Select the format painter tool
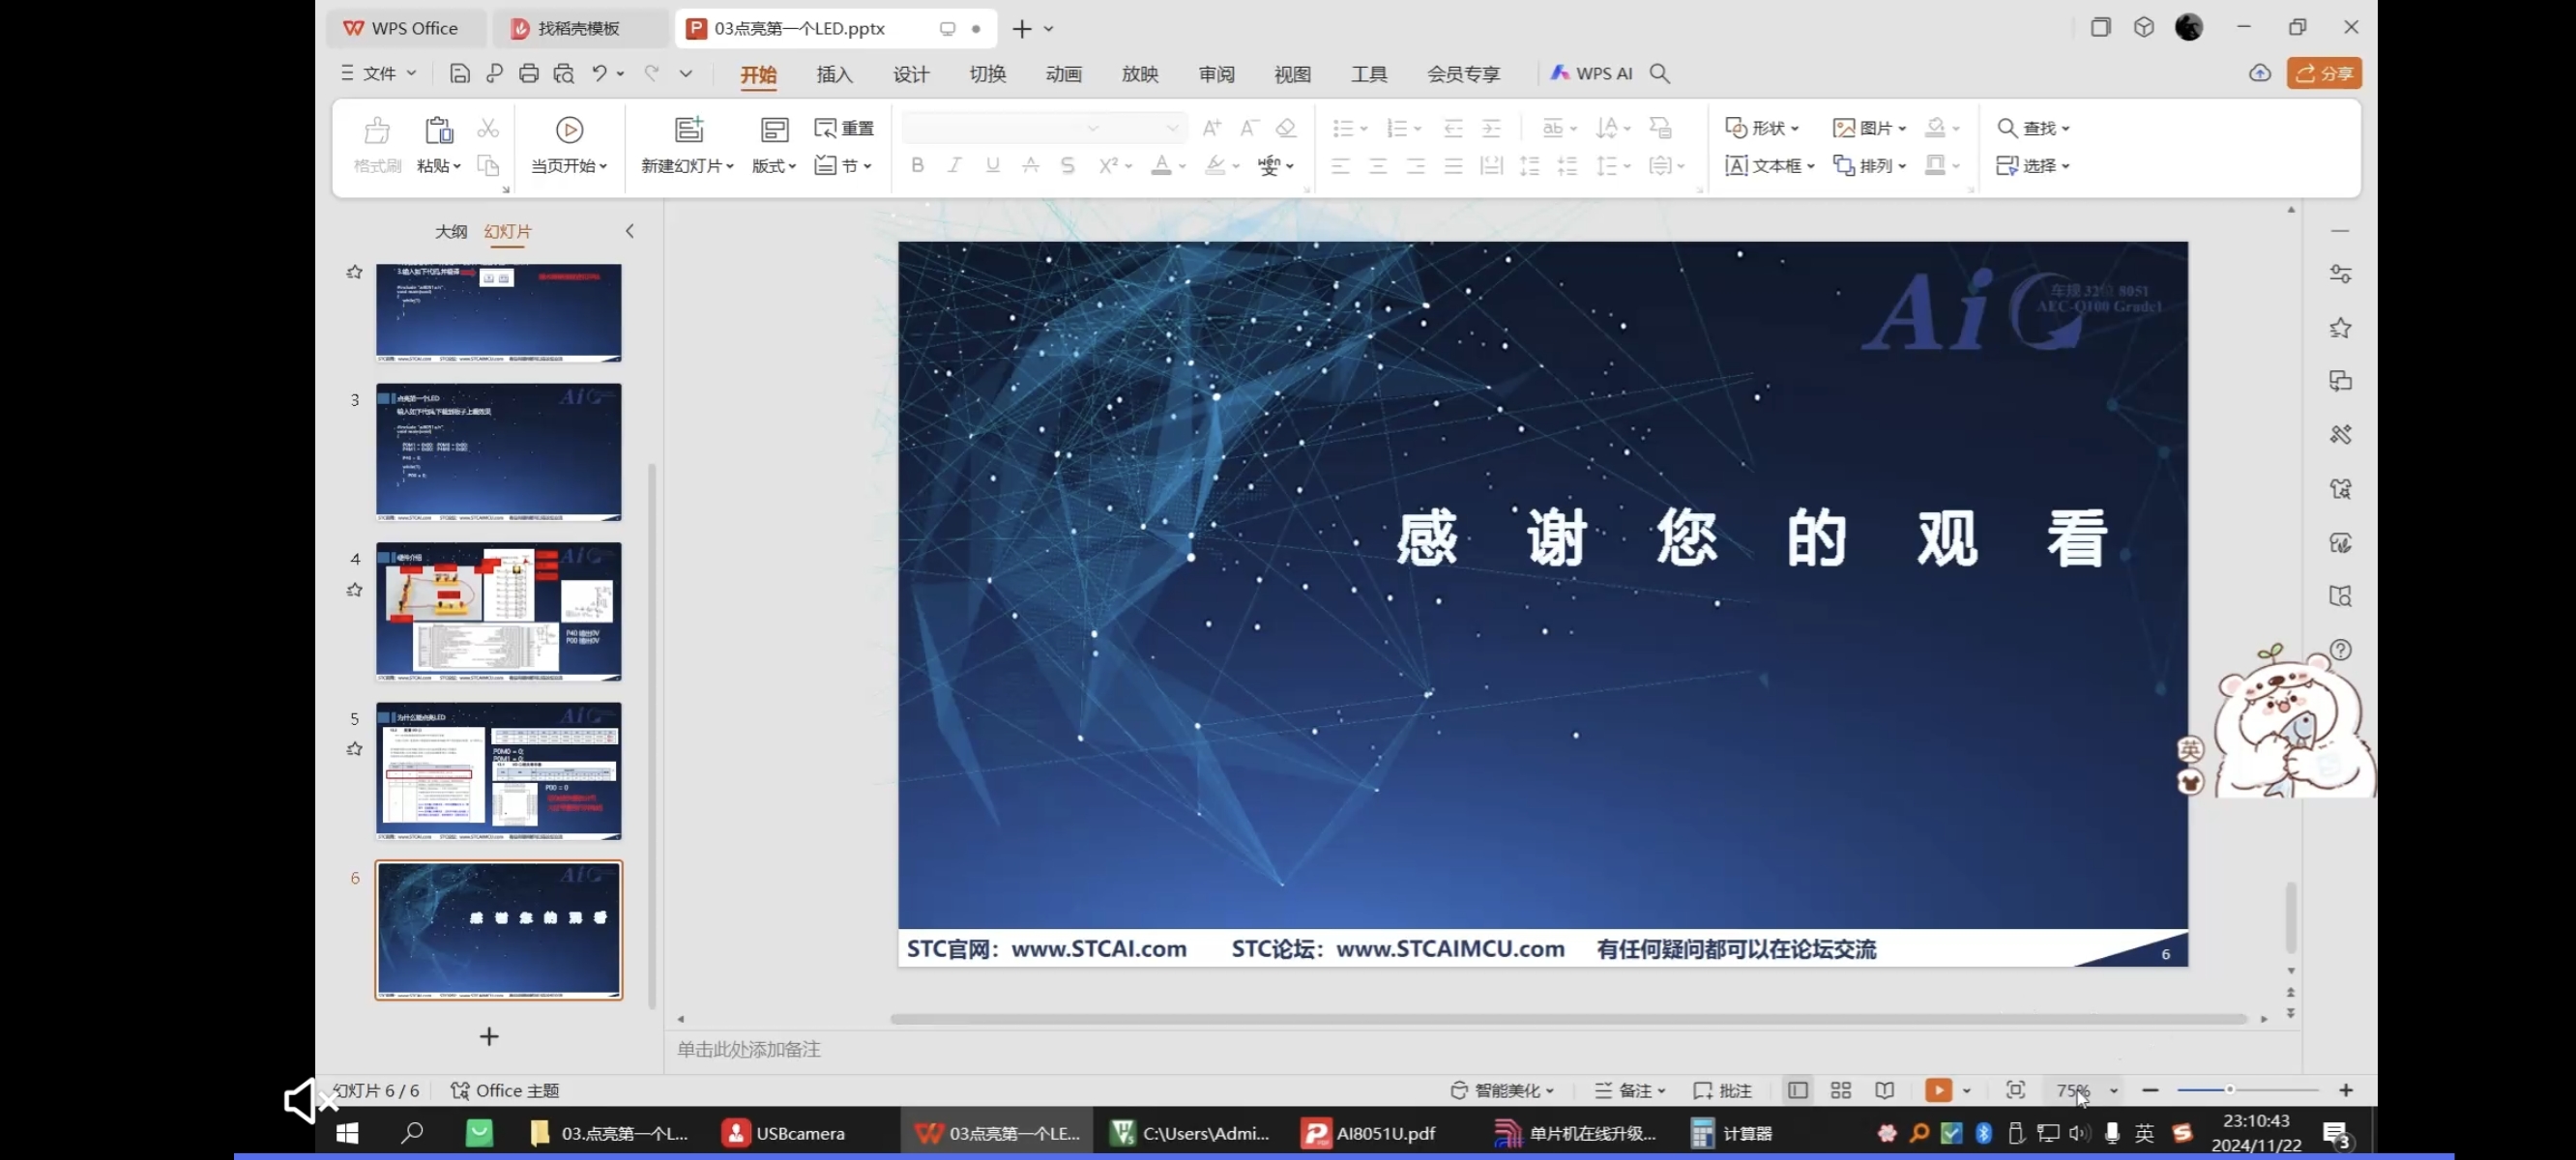Image resolution: width=2576 pixels, height=1160 pixels. (x=376, y=145)
